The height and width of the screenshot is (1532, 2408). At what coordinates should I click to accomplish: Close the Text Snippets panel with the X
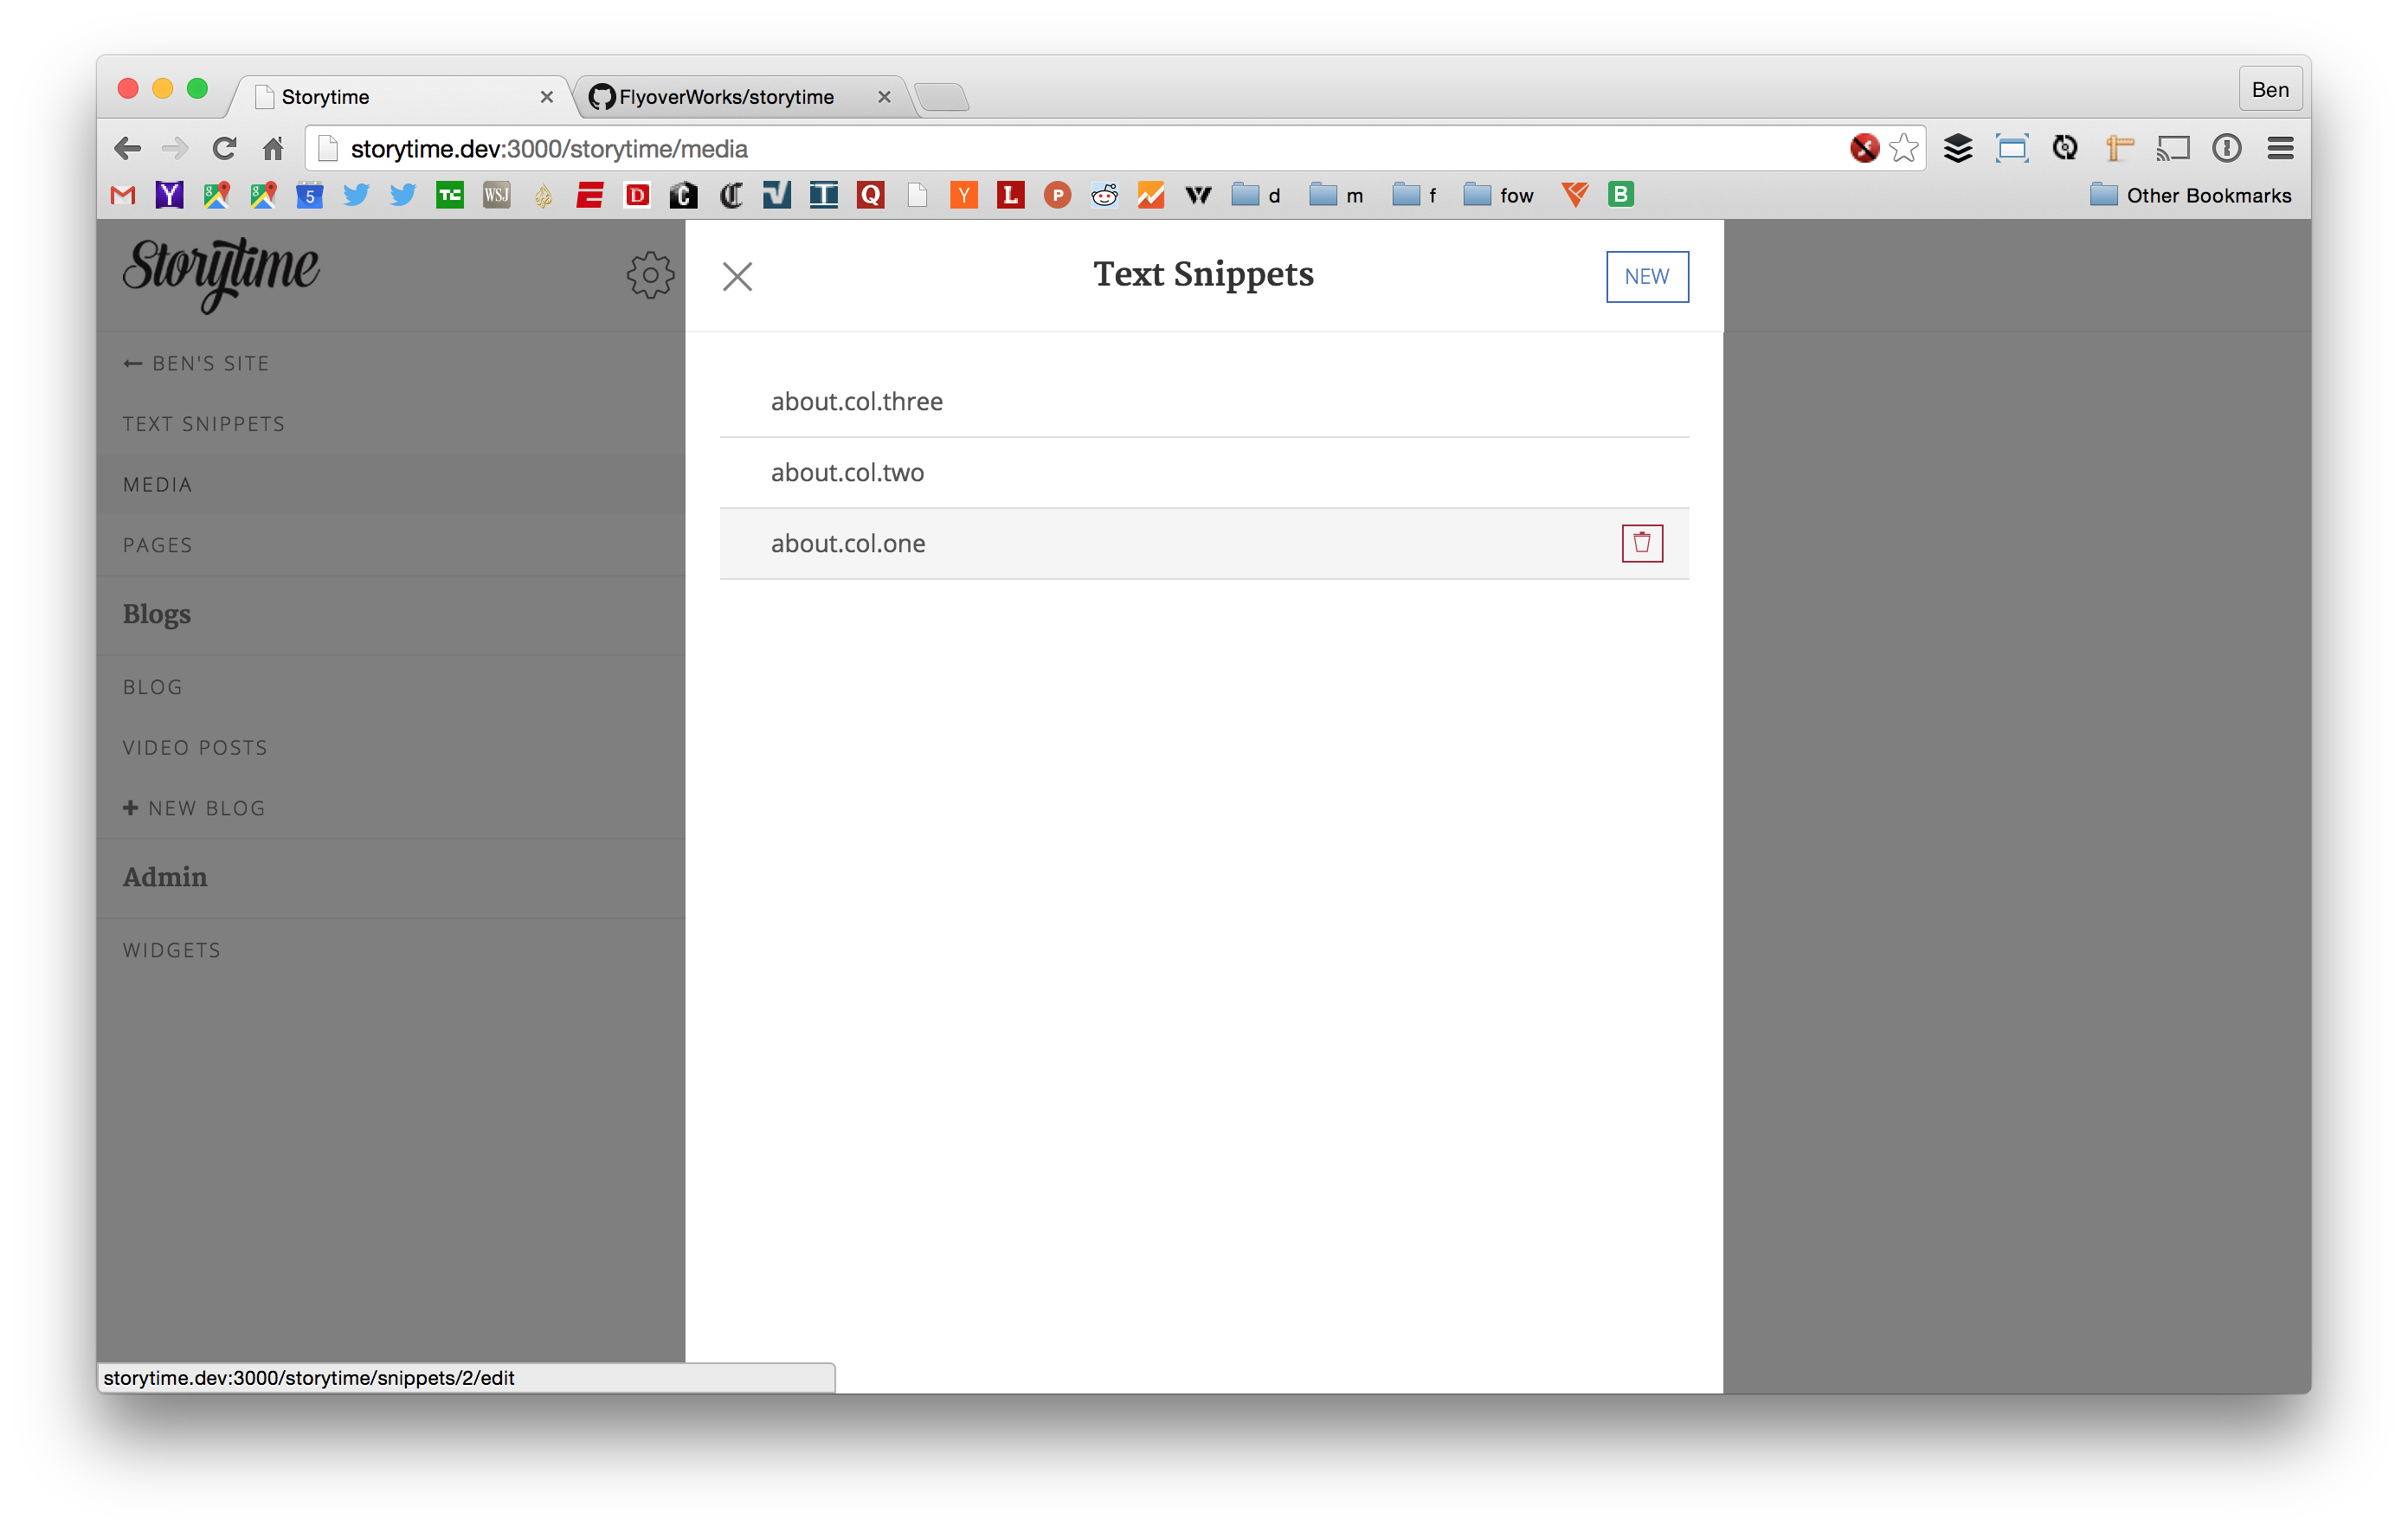pyautogui.click(x=737, y=277)
